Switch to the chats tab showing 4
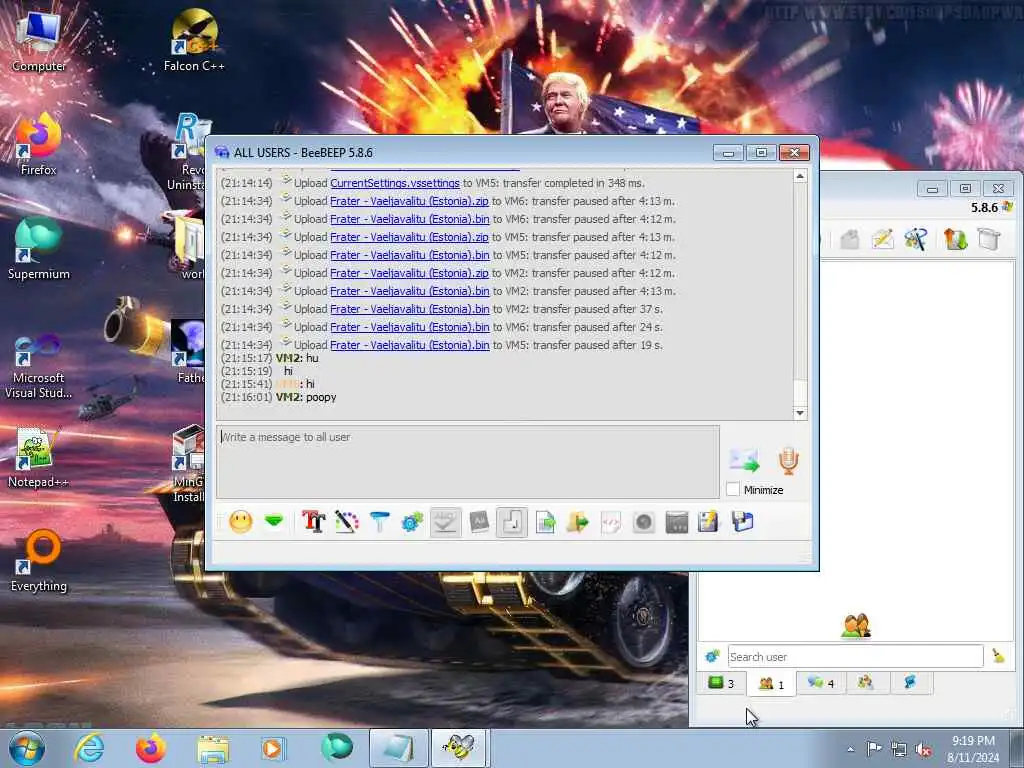Viewport: 1024px width, 768px height. [x=821, y=683]
